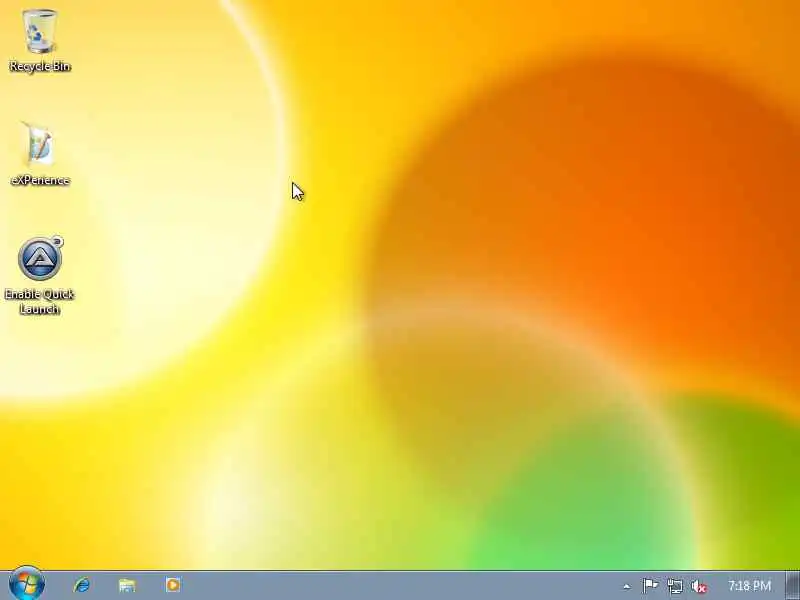Open Action Center flag icon
The width and height of the screenshot is (800, 600).
(650, 586)
